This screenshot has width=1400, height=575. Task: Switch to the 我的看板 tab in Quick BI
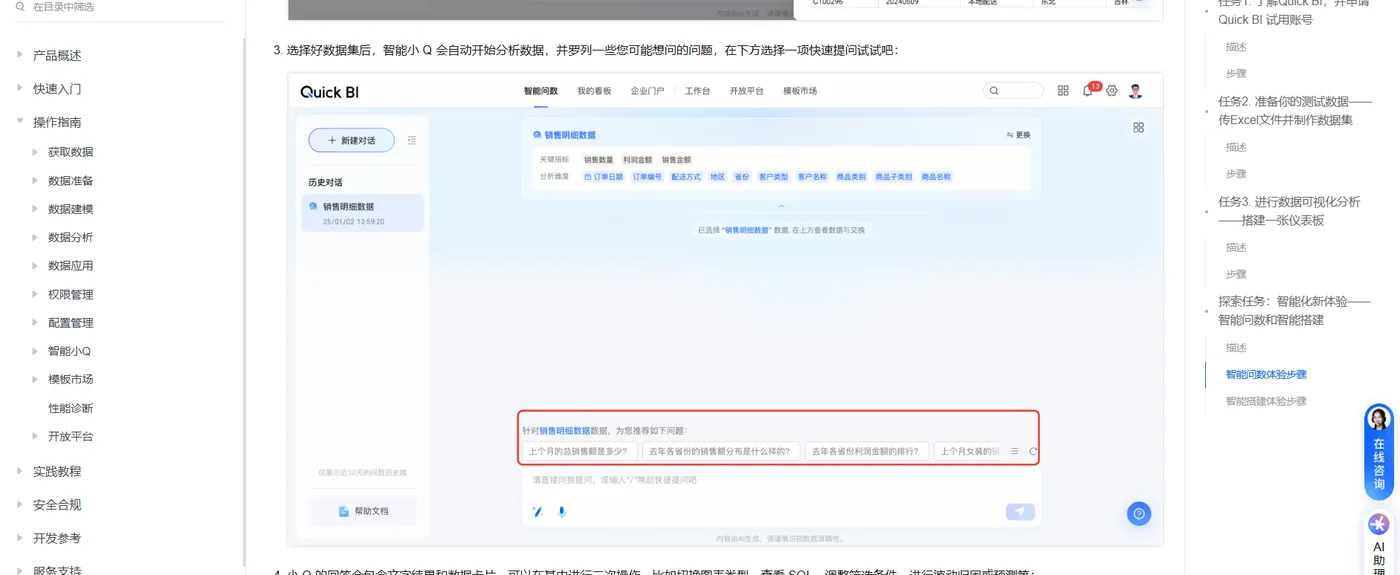point(594,91)
